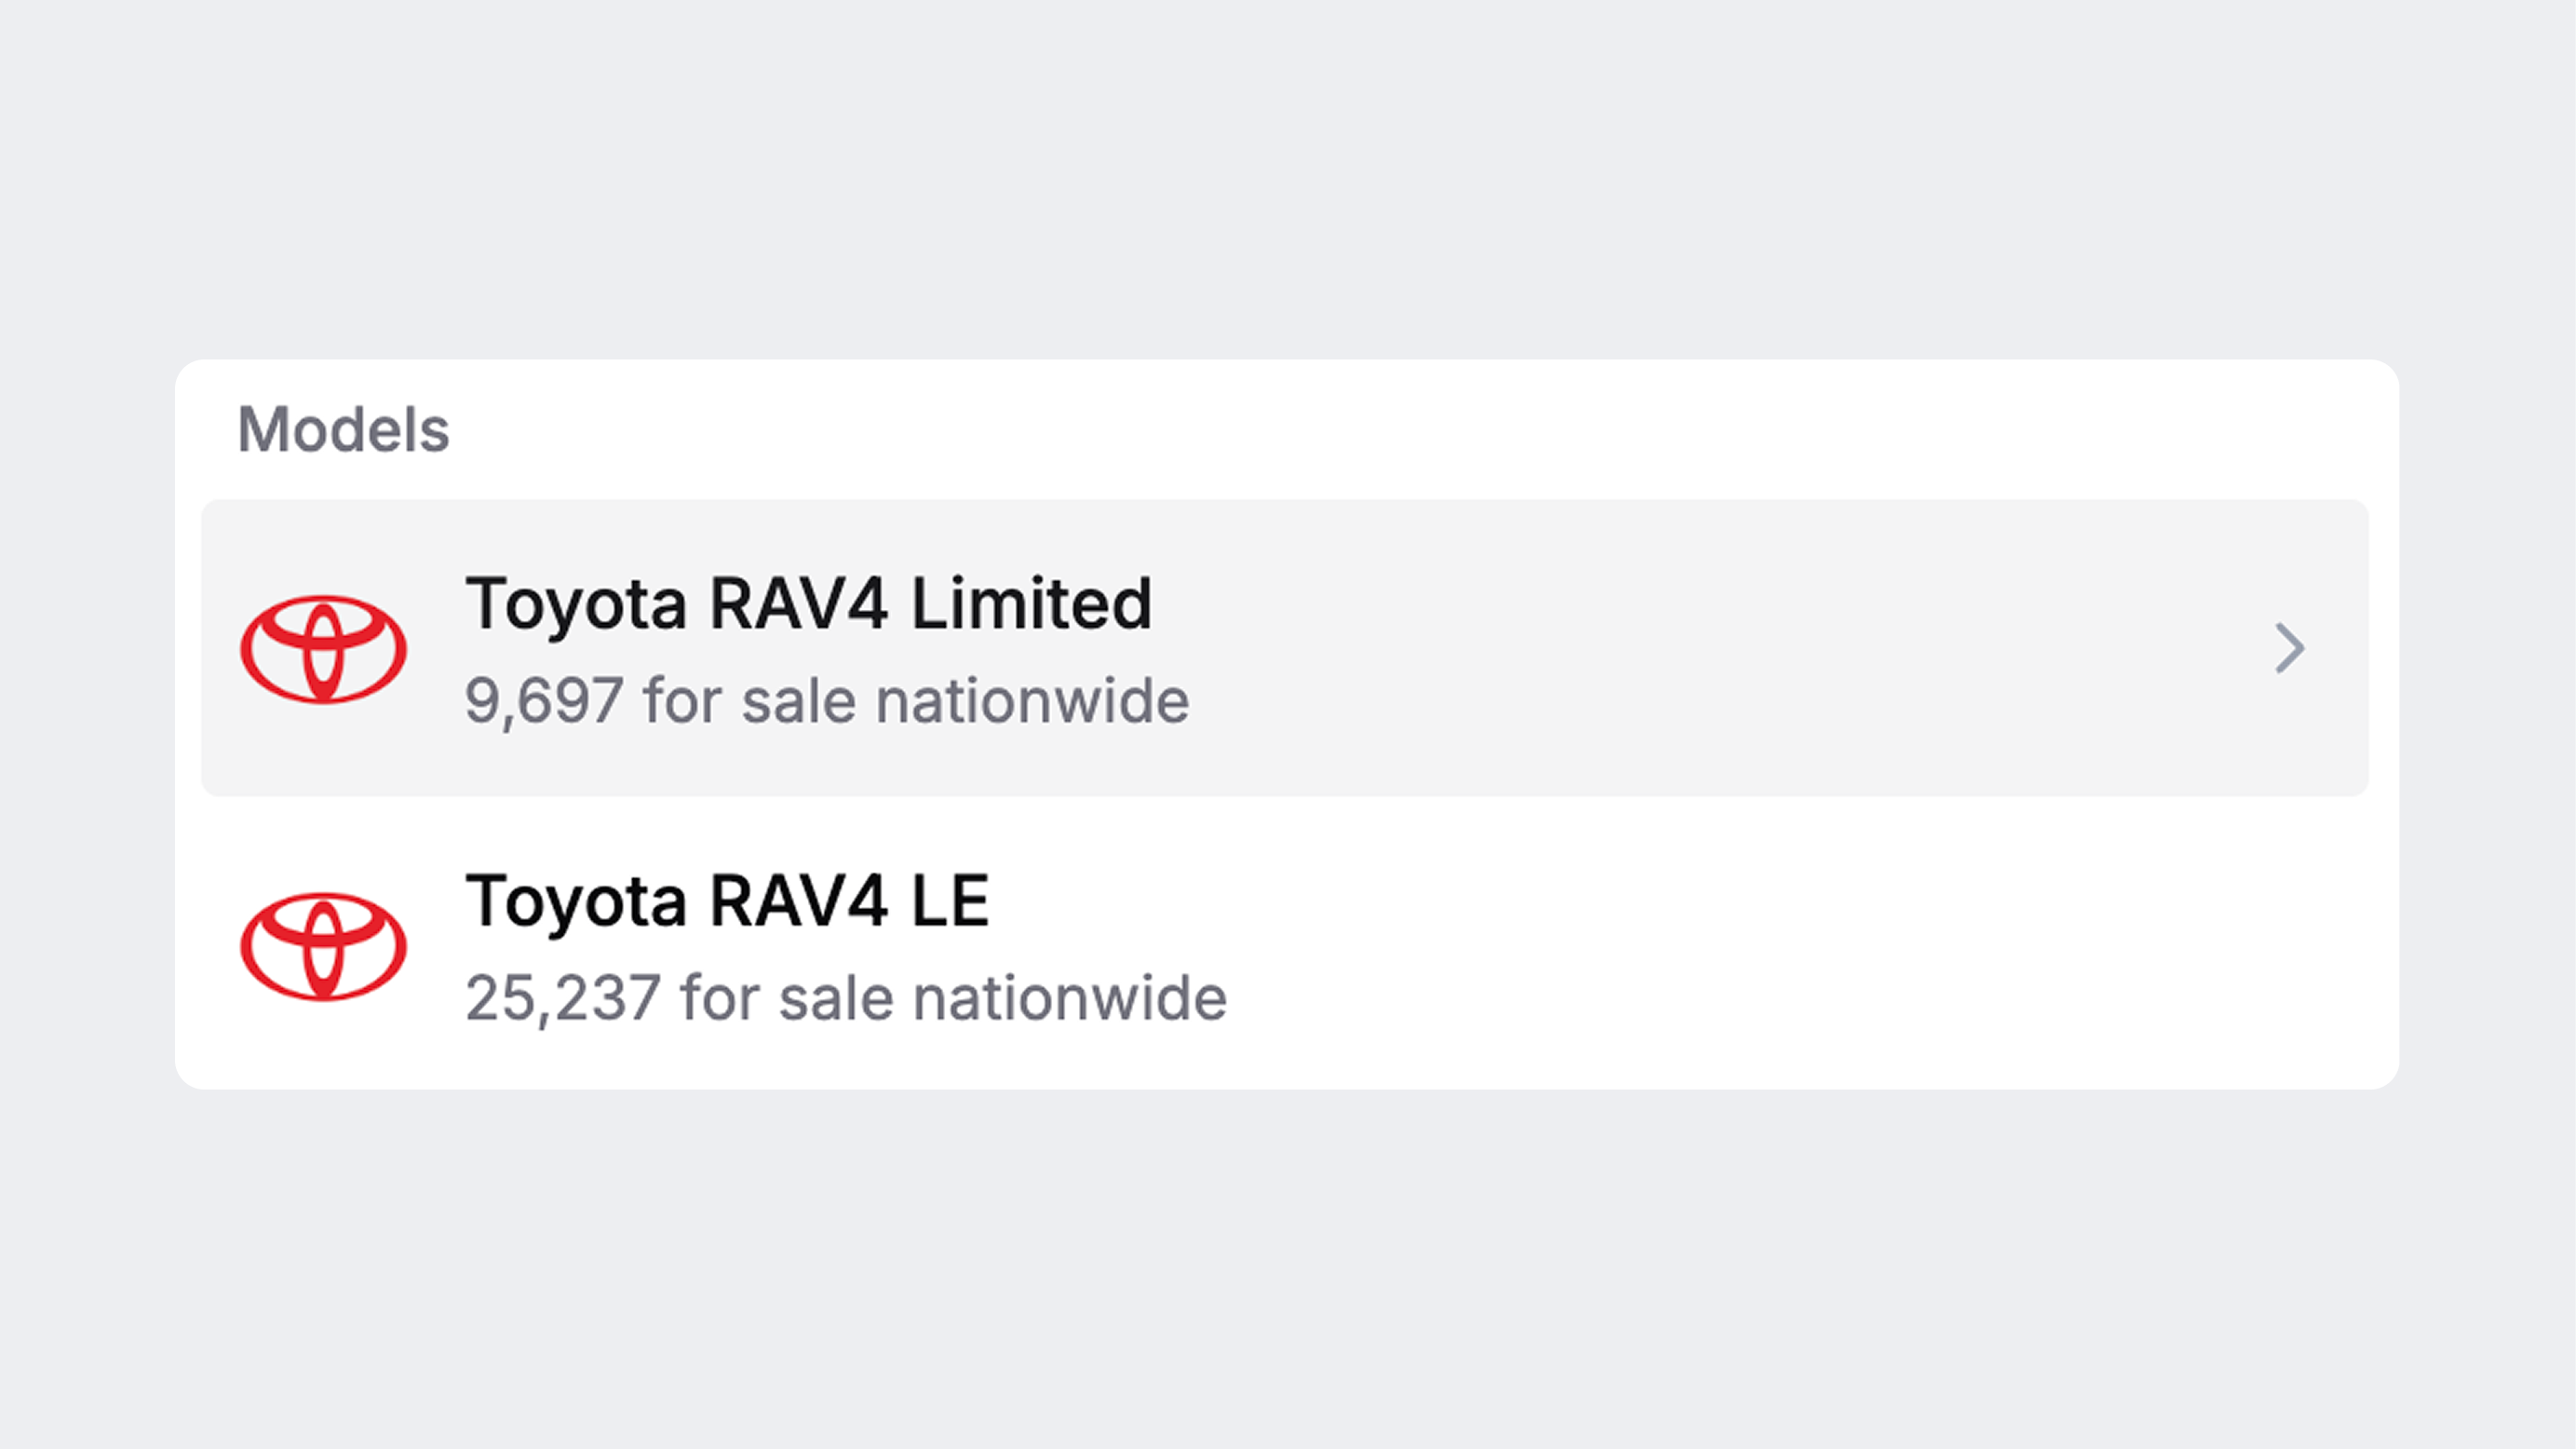Click the Toyota logo beside RAV4 LE
The image size is (2576, 1449).
point(323,946)
